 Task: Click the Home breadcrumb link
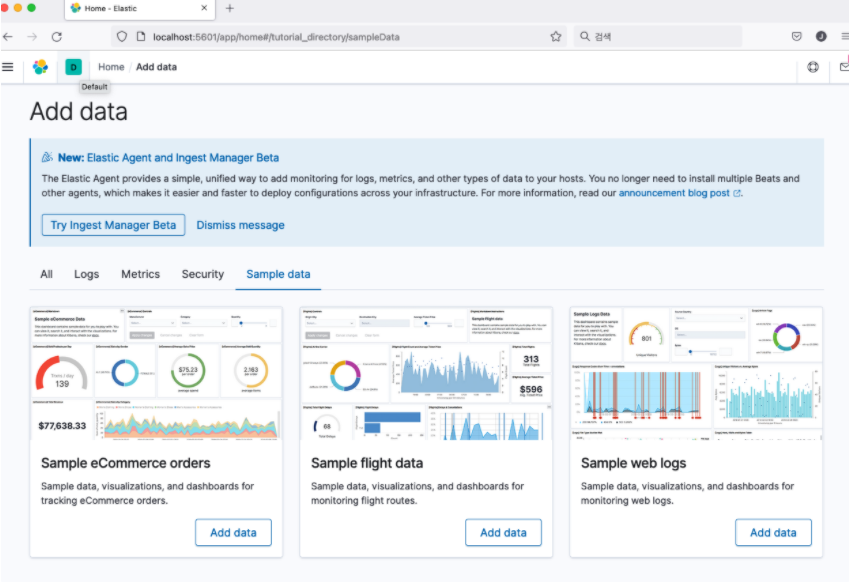tap(111, 67)
